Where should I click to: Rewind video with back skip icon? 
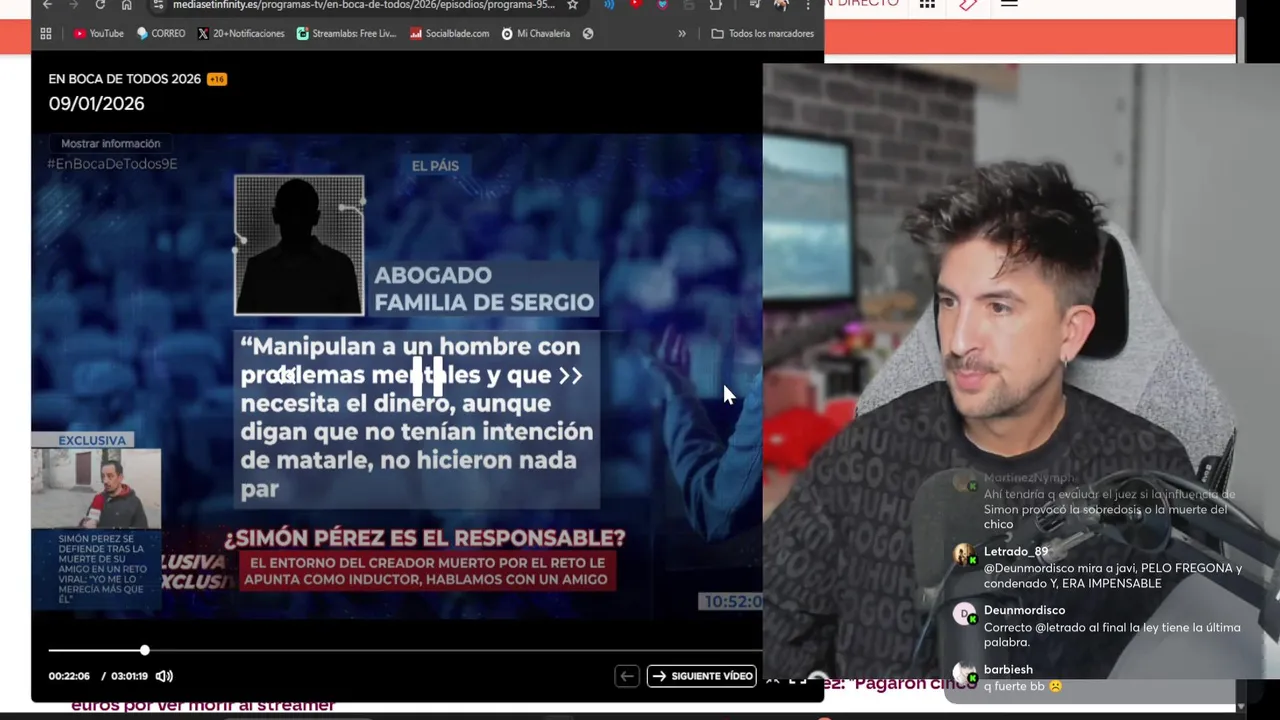(x=285, y=376)
